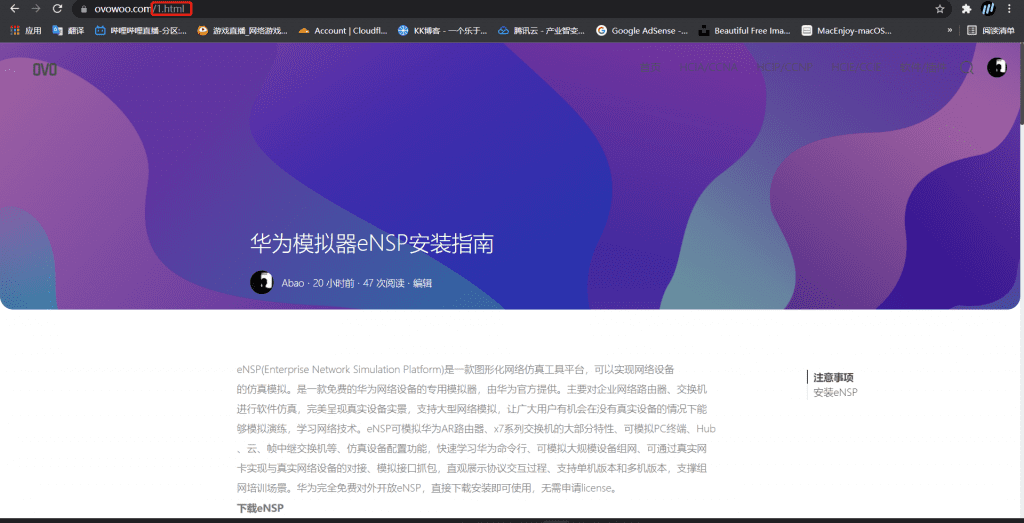Open the Chrome extensions puzzle icon
Viewport: 1024px width, 523px height.
click(x=966, y=9)
